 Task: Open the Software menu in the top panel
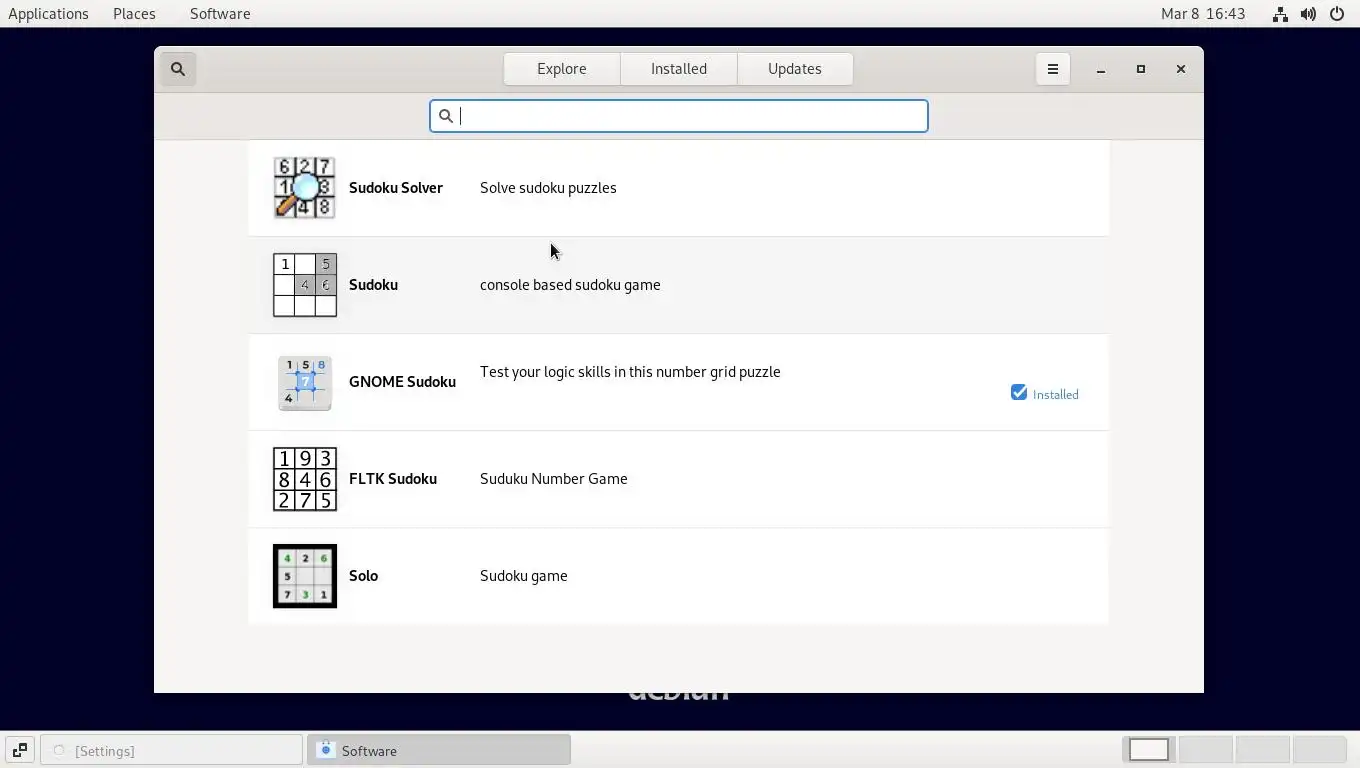click(220, 14)
